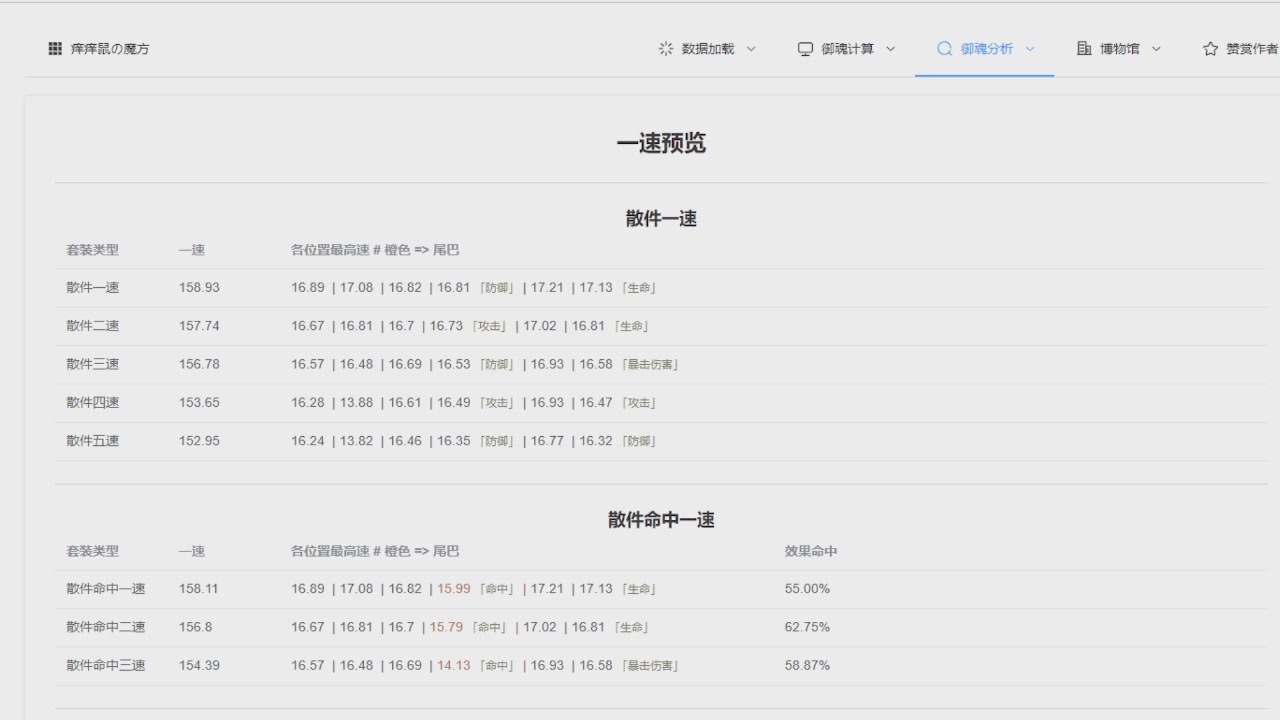Click the 数据加载 loading spinner icon
Screen dimensions: 1280x720
tap(666, 49)
